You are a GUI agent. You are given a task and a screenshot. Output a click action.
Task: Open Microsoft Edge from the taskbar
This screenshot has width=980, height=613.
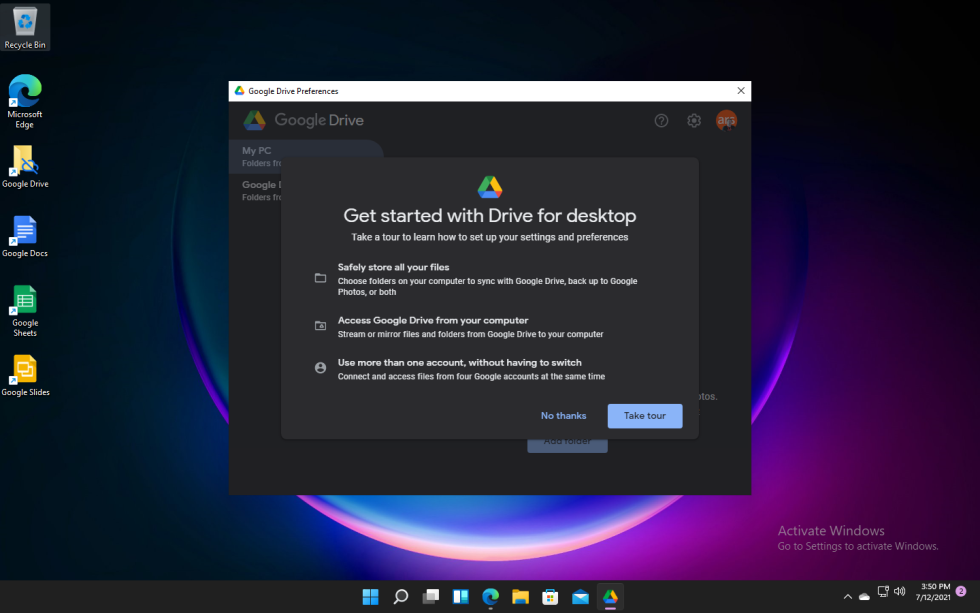(x=490, y=596)
